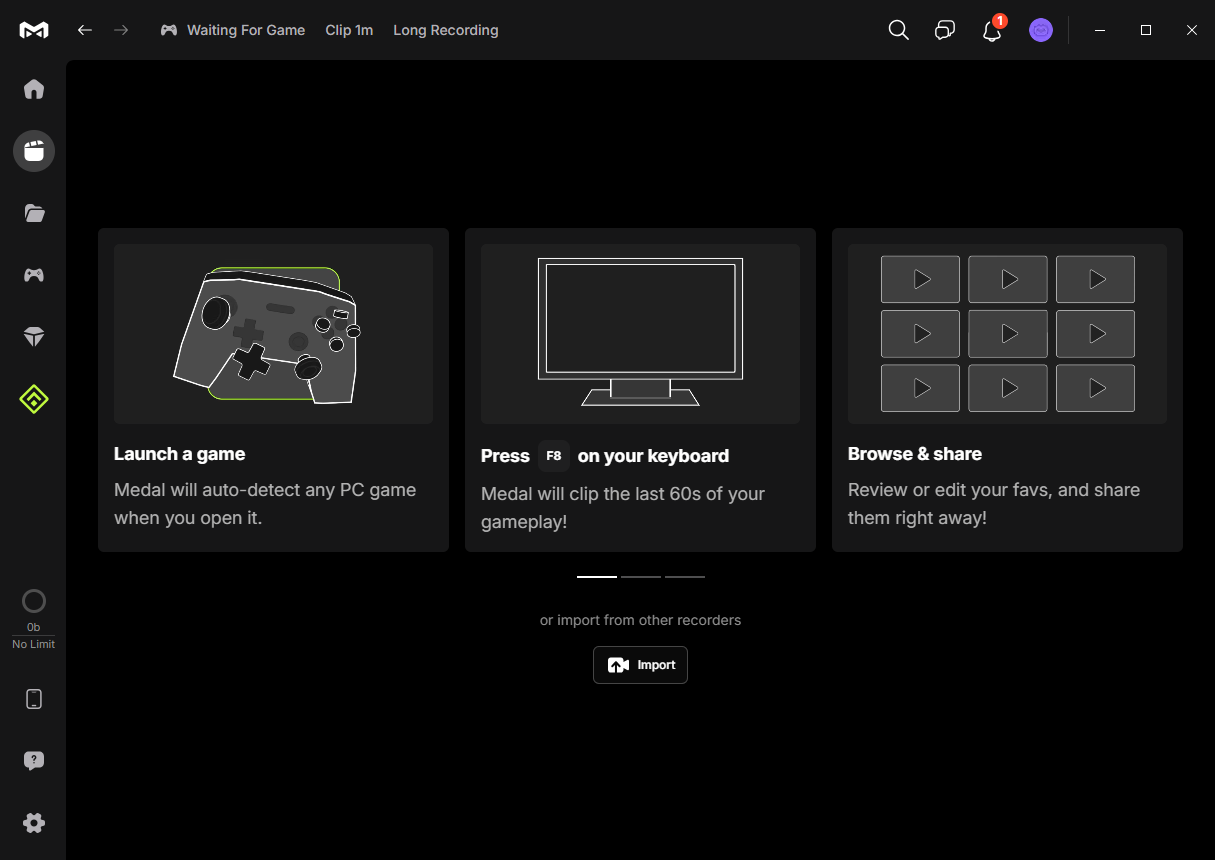
Task: Click the storage usage circle indicator
Action: 34,601
